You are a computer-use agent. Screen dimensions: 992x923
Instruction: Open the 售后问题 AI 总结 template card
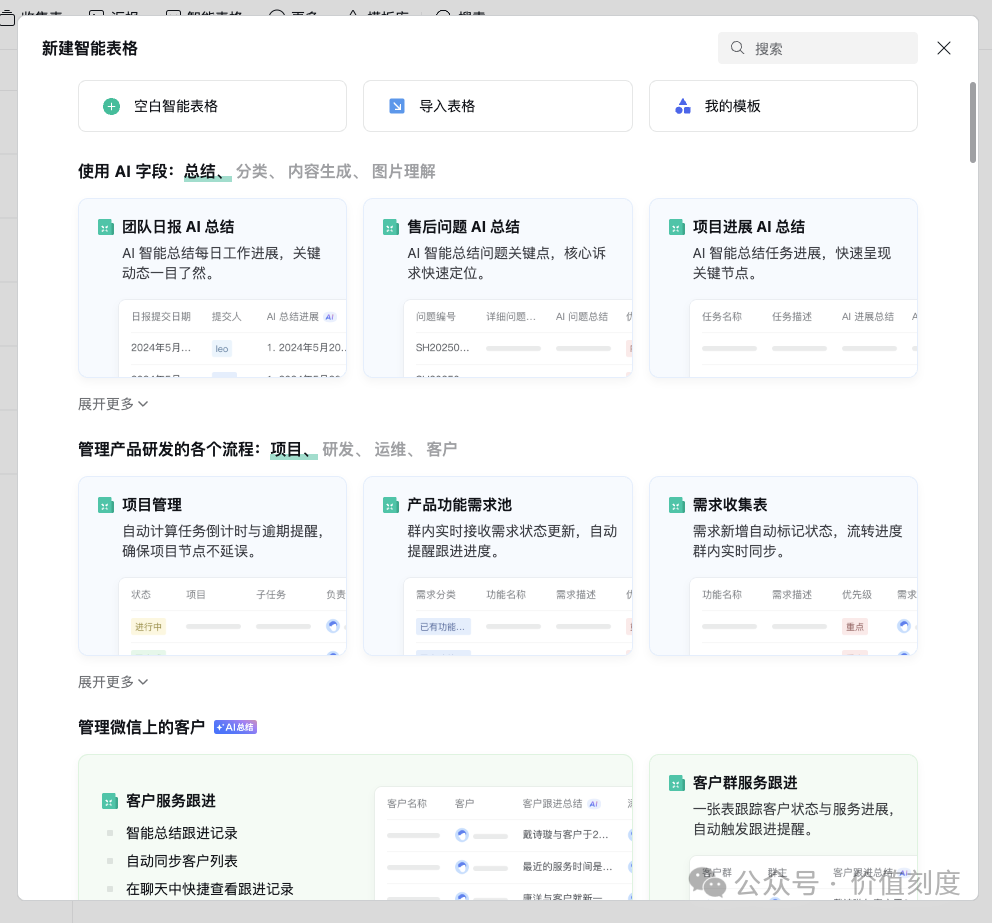(x=498, y=288)
